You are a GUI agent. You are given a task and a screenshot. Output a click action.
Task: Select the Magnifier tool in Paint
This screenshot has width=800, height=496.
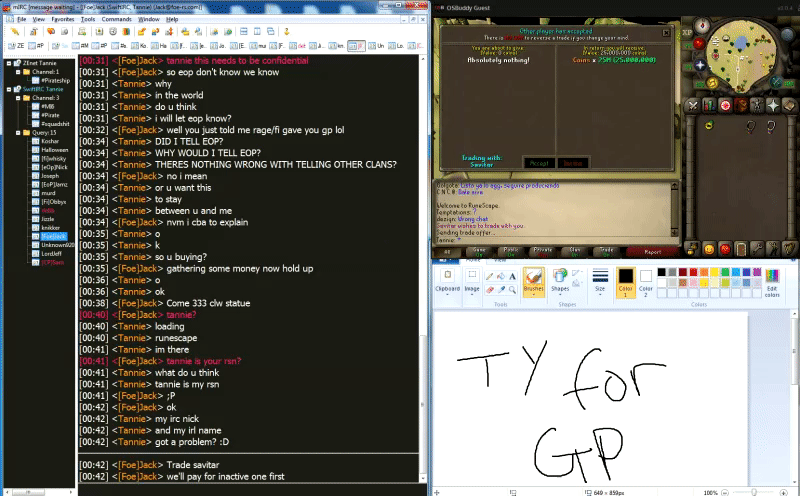[512, 289]
